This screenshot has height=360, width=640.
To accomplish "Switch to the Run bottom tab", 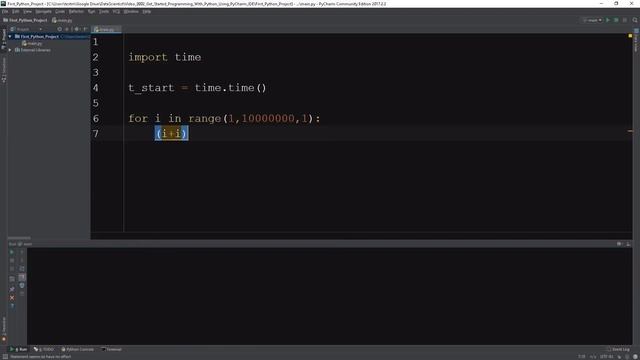I will pos(19,349).
